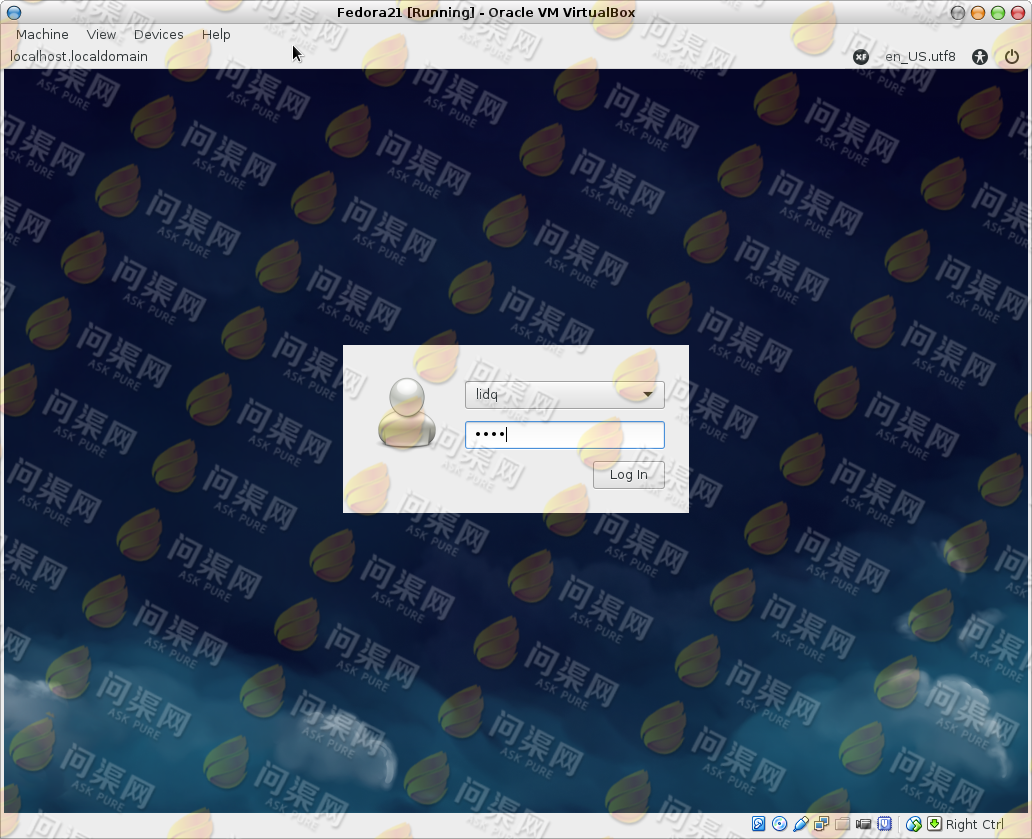
Task: Click the user avatar image
Action: click(407, 413)
